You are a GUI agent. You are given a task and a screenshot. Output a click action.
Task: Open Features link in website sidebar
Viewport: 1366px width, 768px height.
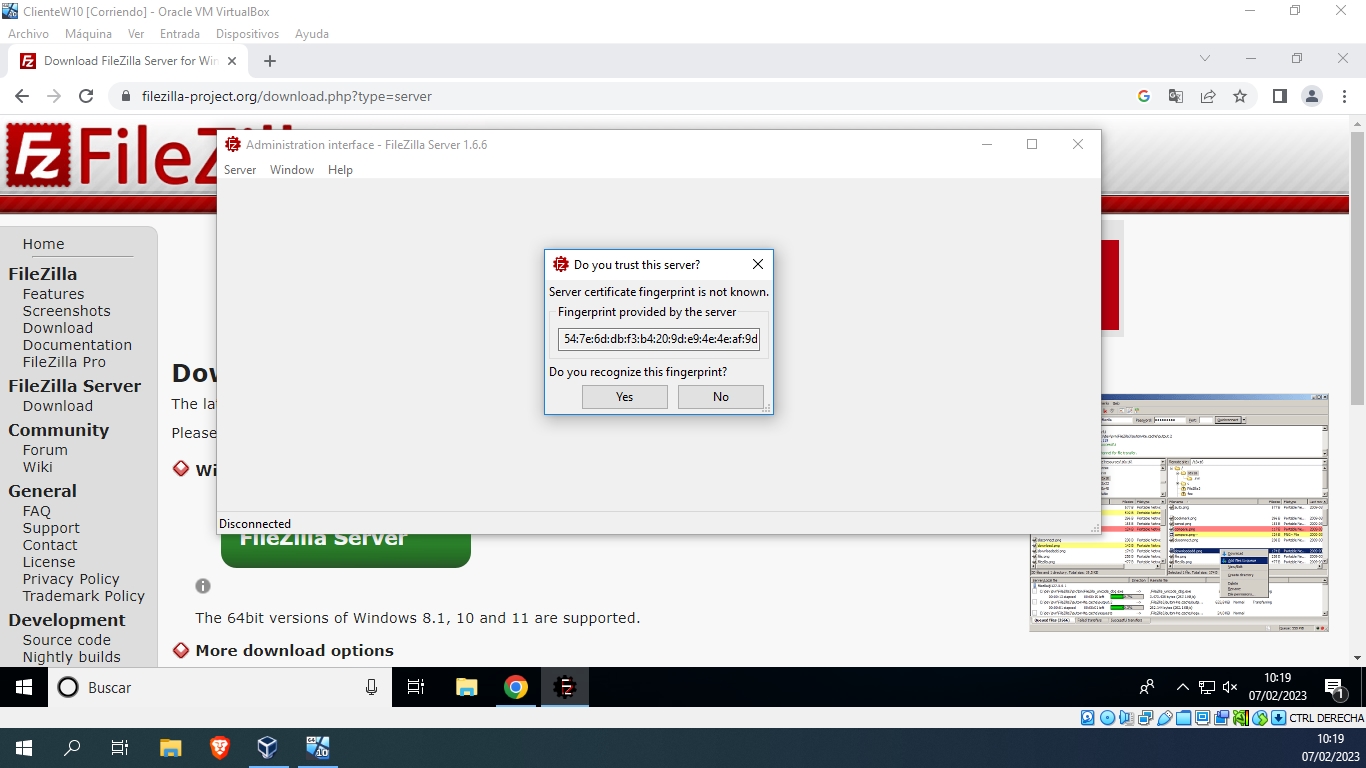pos(53,294)
